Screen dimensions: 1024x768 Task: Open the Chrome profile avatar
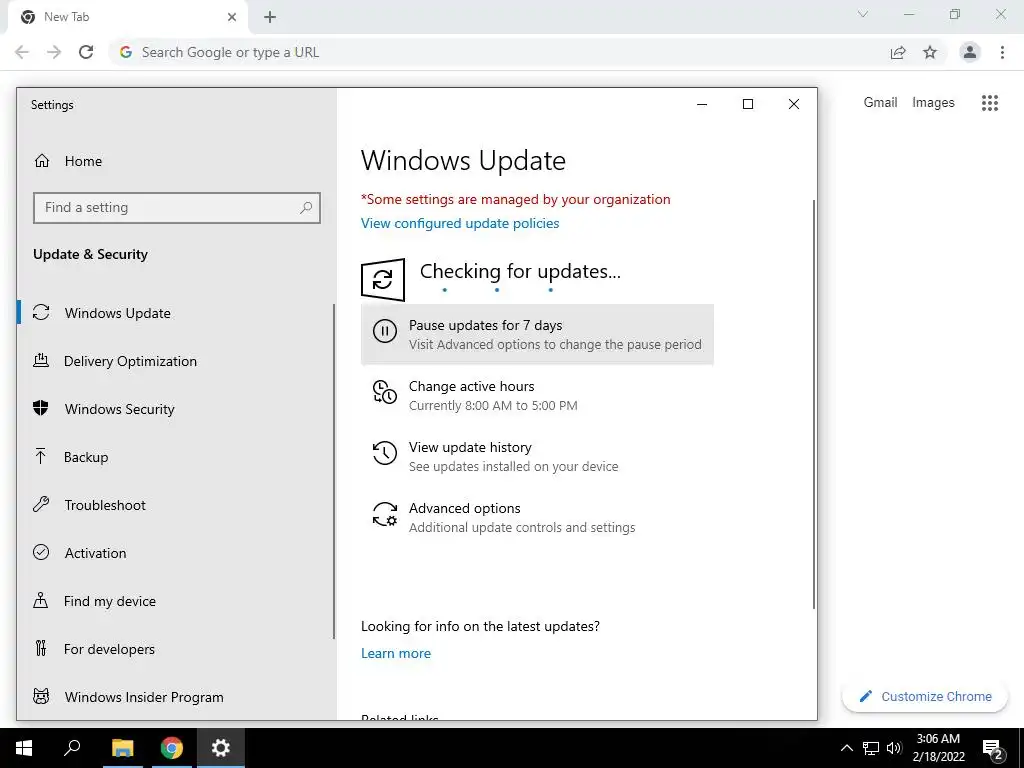point(970,52)
